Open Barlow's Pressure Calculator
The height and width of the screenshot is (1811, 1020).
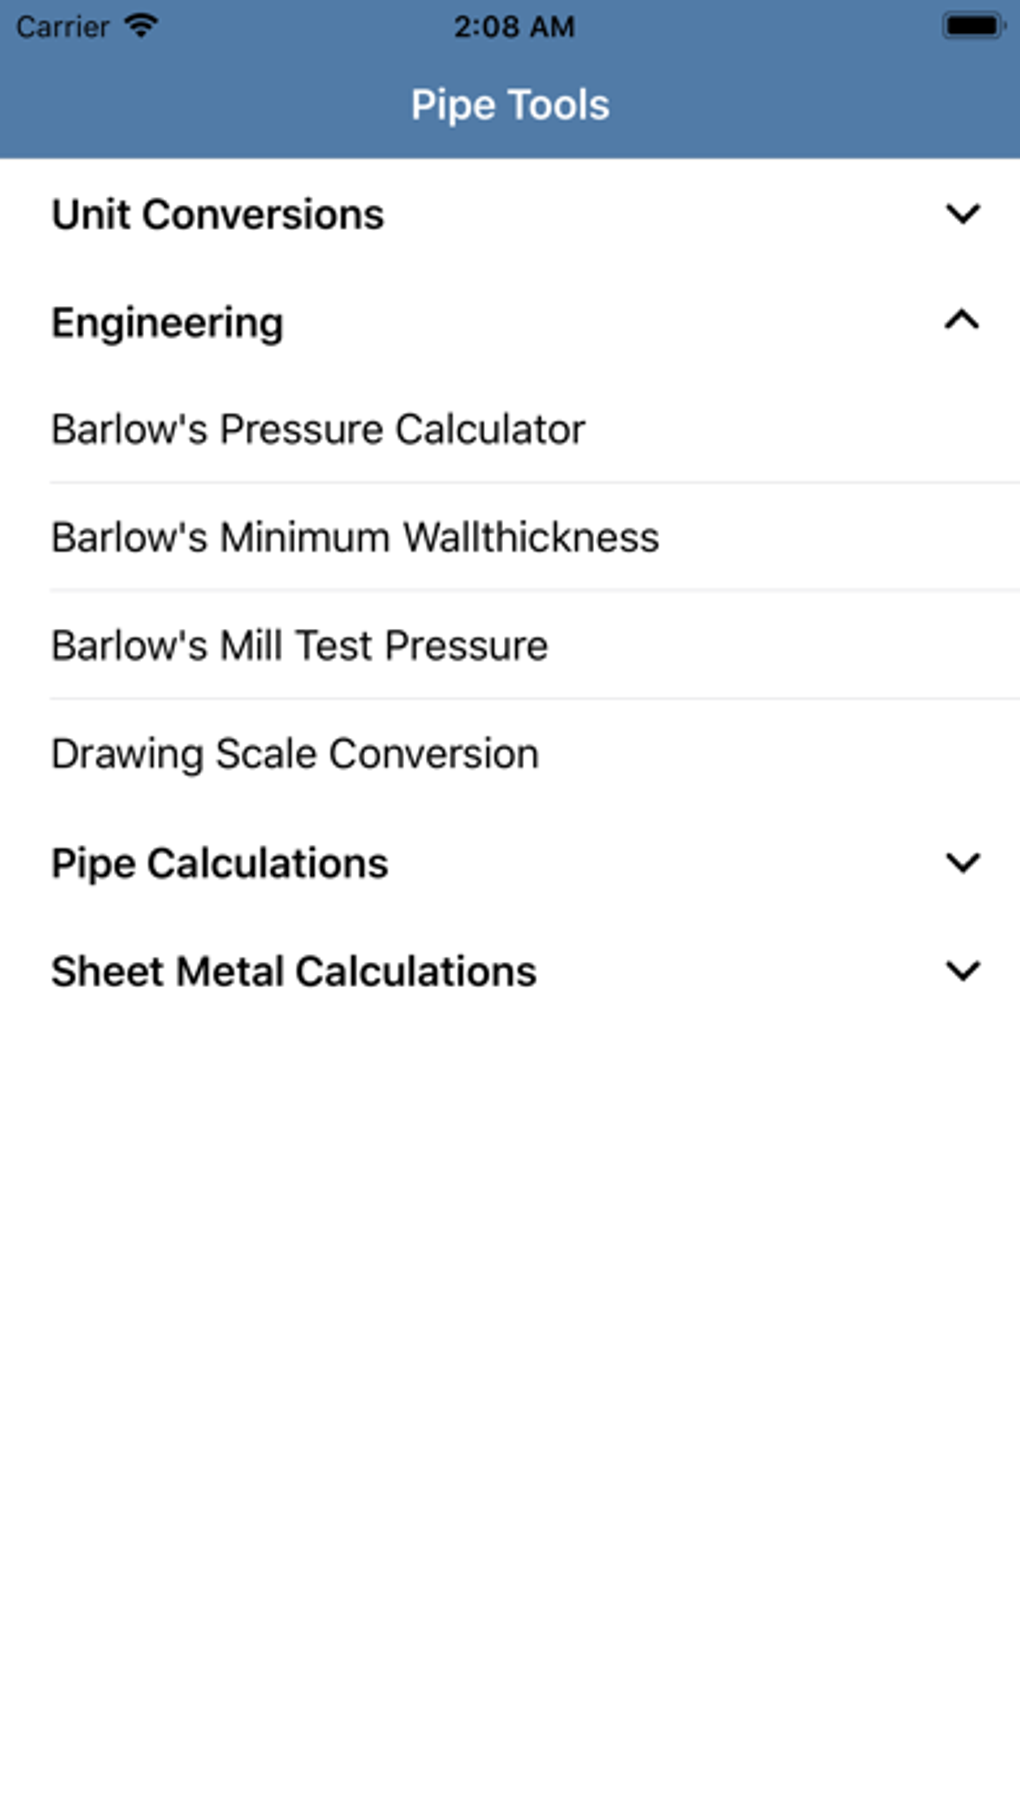tap(318, 430)
